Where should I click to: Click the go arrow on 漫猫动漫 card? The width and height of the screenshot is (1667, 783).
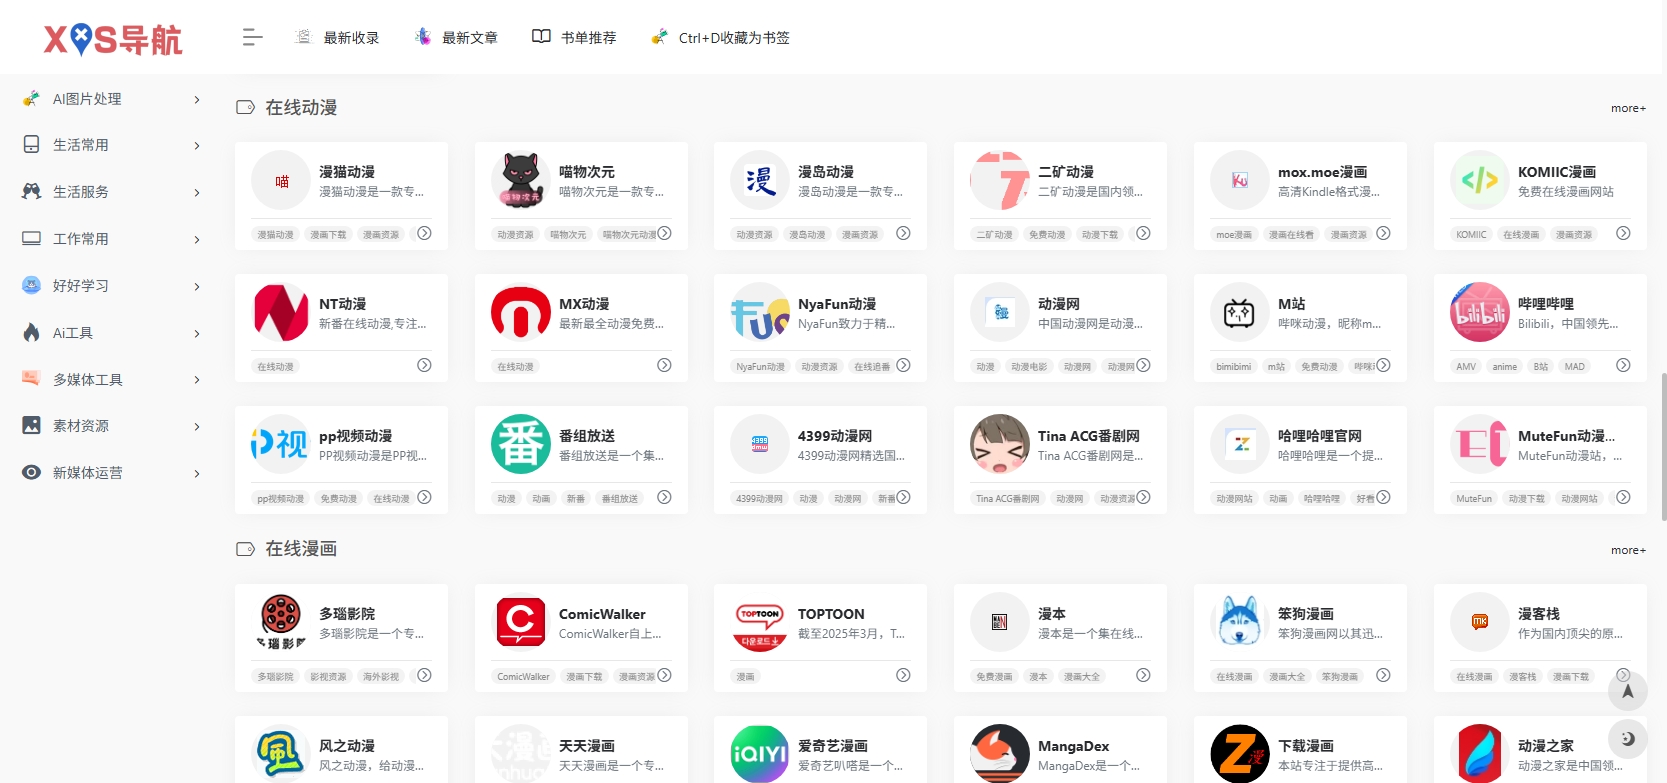[x=424, y=233]
